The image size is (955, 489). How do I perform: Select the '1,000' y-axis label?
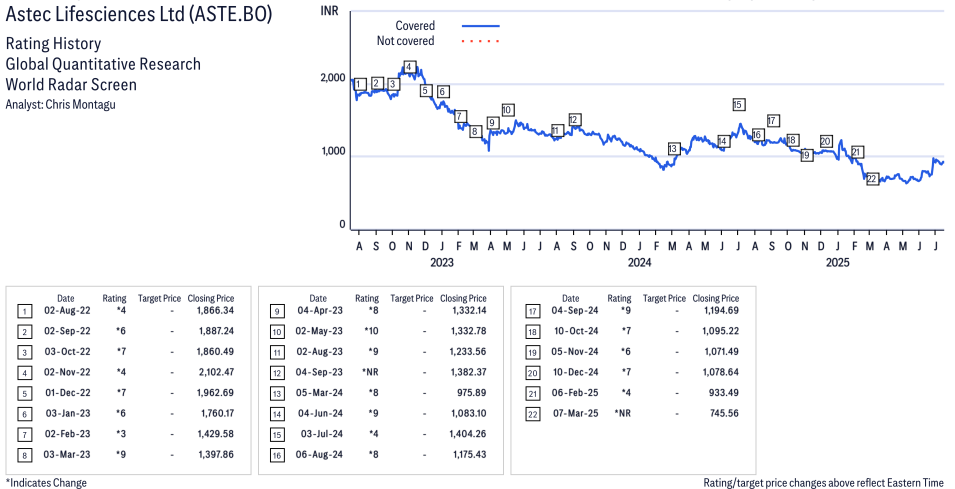[333, 151]
